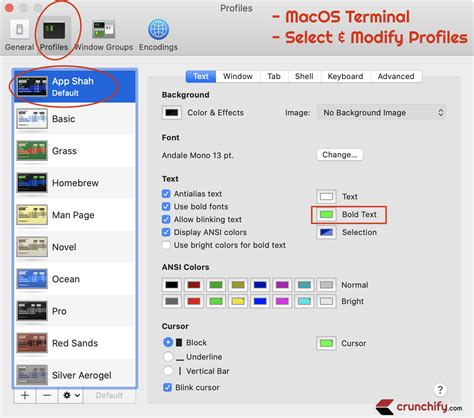
Task: Click the Normal magenta ANSI swatch
Action: pos(282,285)
